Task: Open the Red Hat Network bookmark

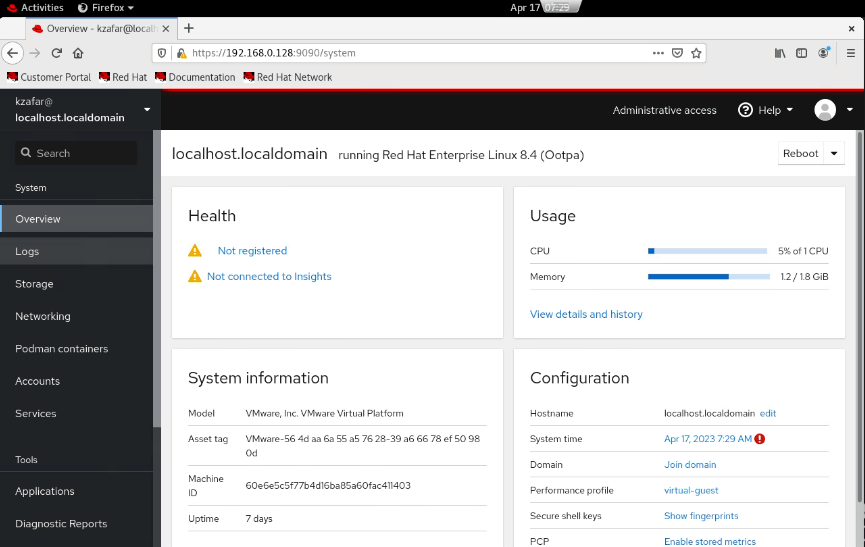Action: pyautogui.click(x=287, y=77)
